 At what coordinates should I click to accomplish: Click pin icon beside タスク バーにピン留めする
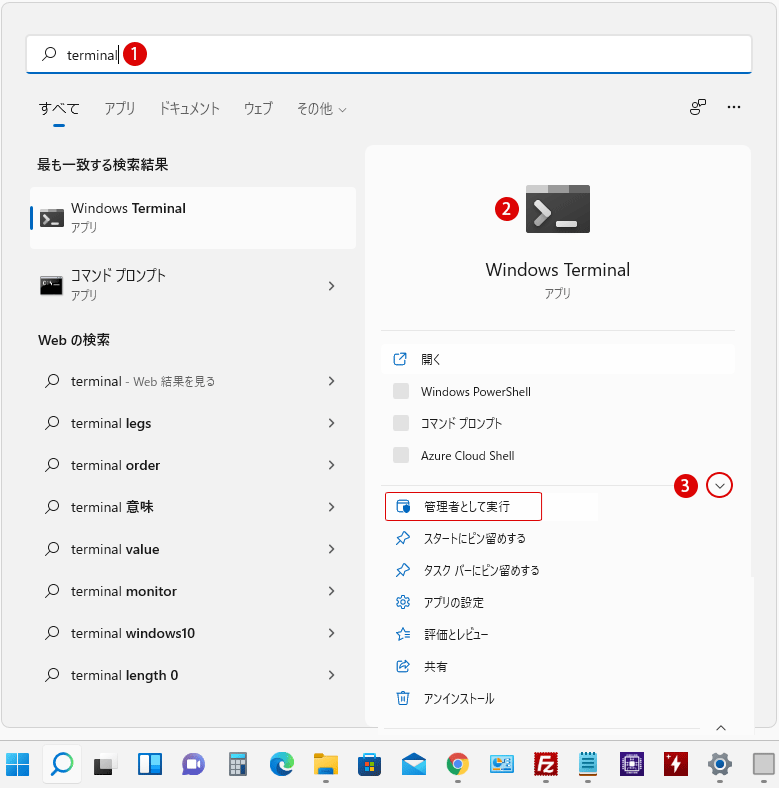[x=403, y=570]
